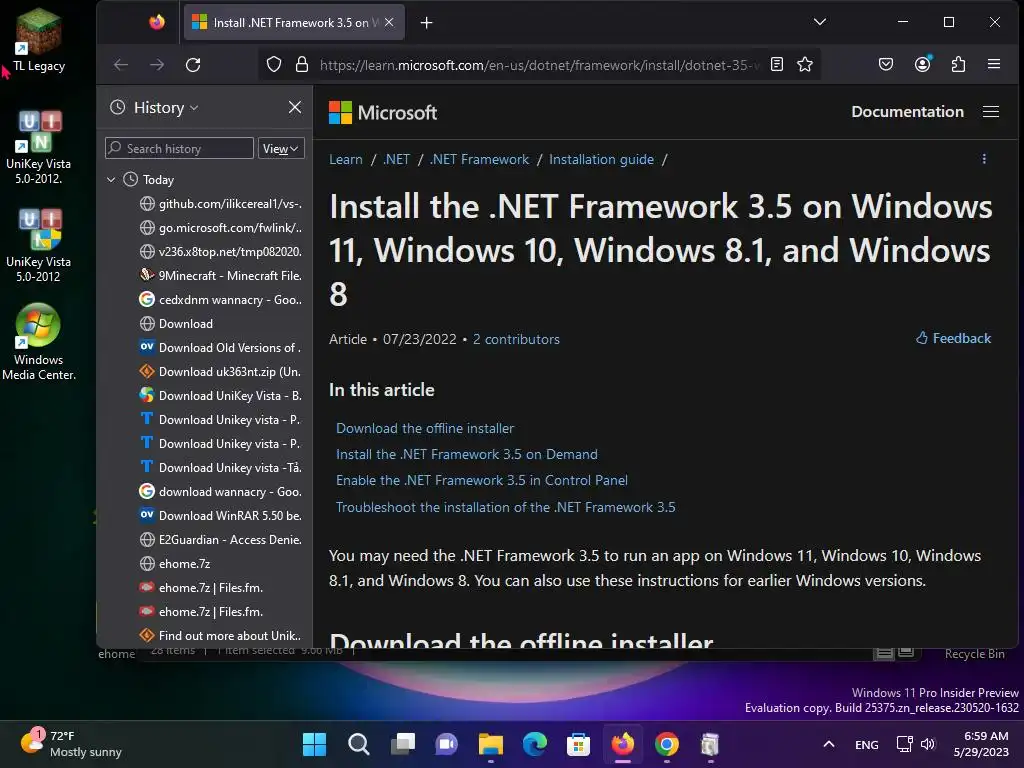The height and width of the screenshot is (768, 1024).
Task: Go back to previous page
Action: [121, 65]
